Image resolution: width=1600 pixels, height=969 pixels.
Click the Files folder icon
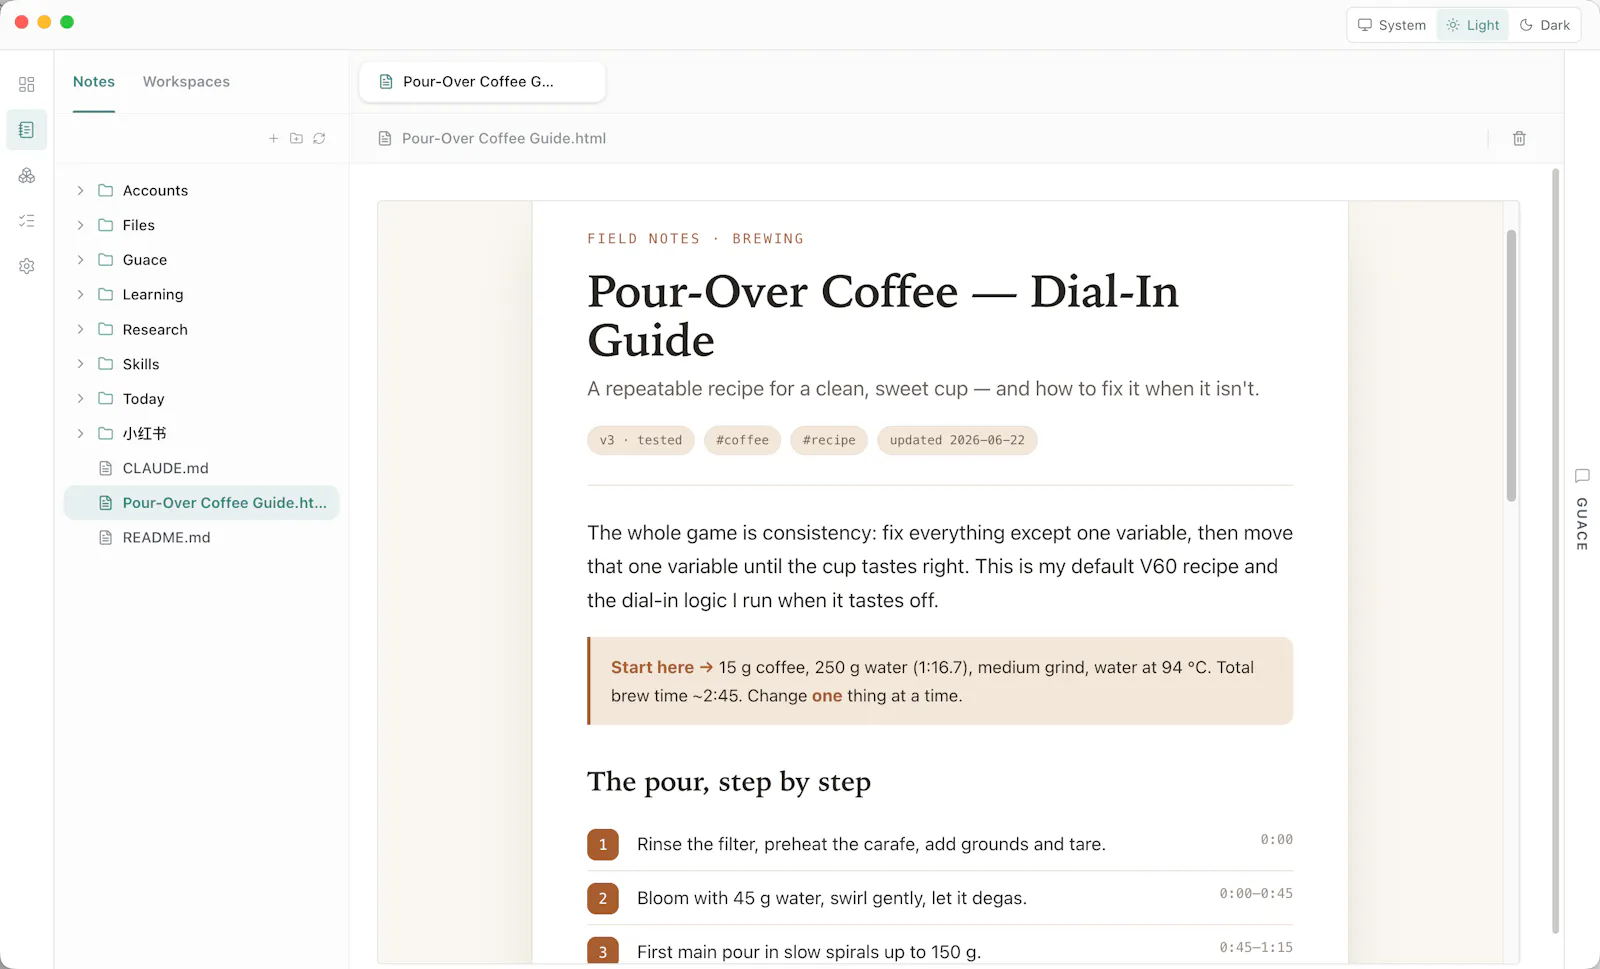coord(105,225)
